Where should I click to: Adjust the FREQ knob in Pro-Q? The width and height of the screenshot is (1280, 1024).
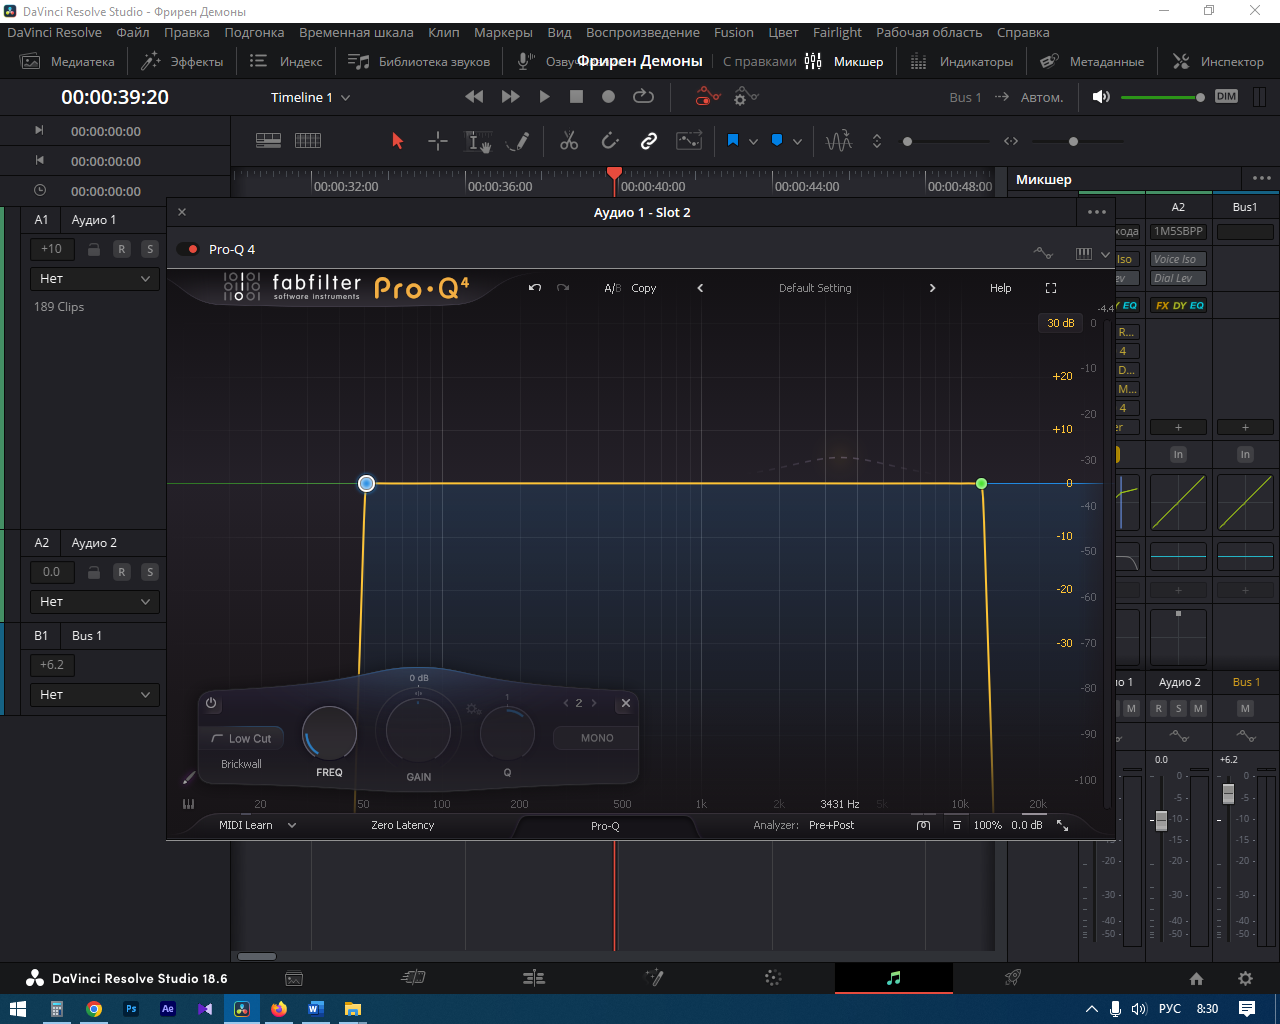tap(329, 734)
